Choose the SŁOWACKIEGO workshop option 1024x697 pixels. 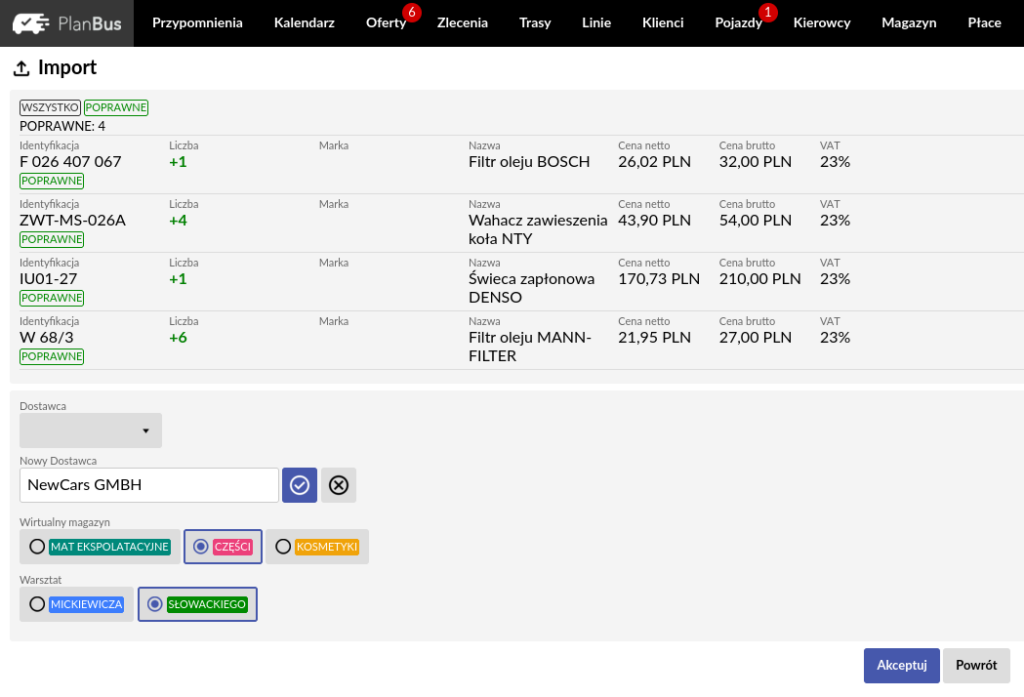[x=155, y=604]
